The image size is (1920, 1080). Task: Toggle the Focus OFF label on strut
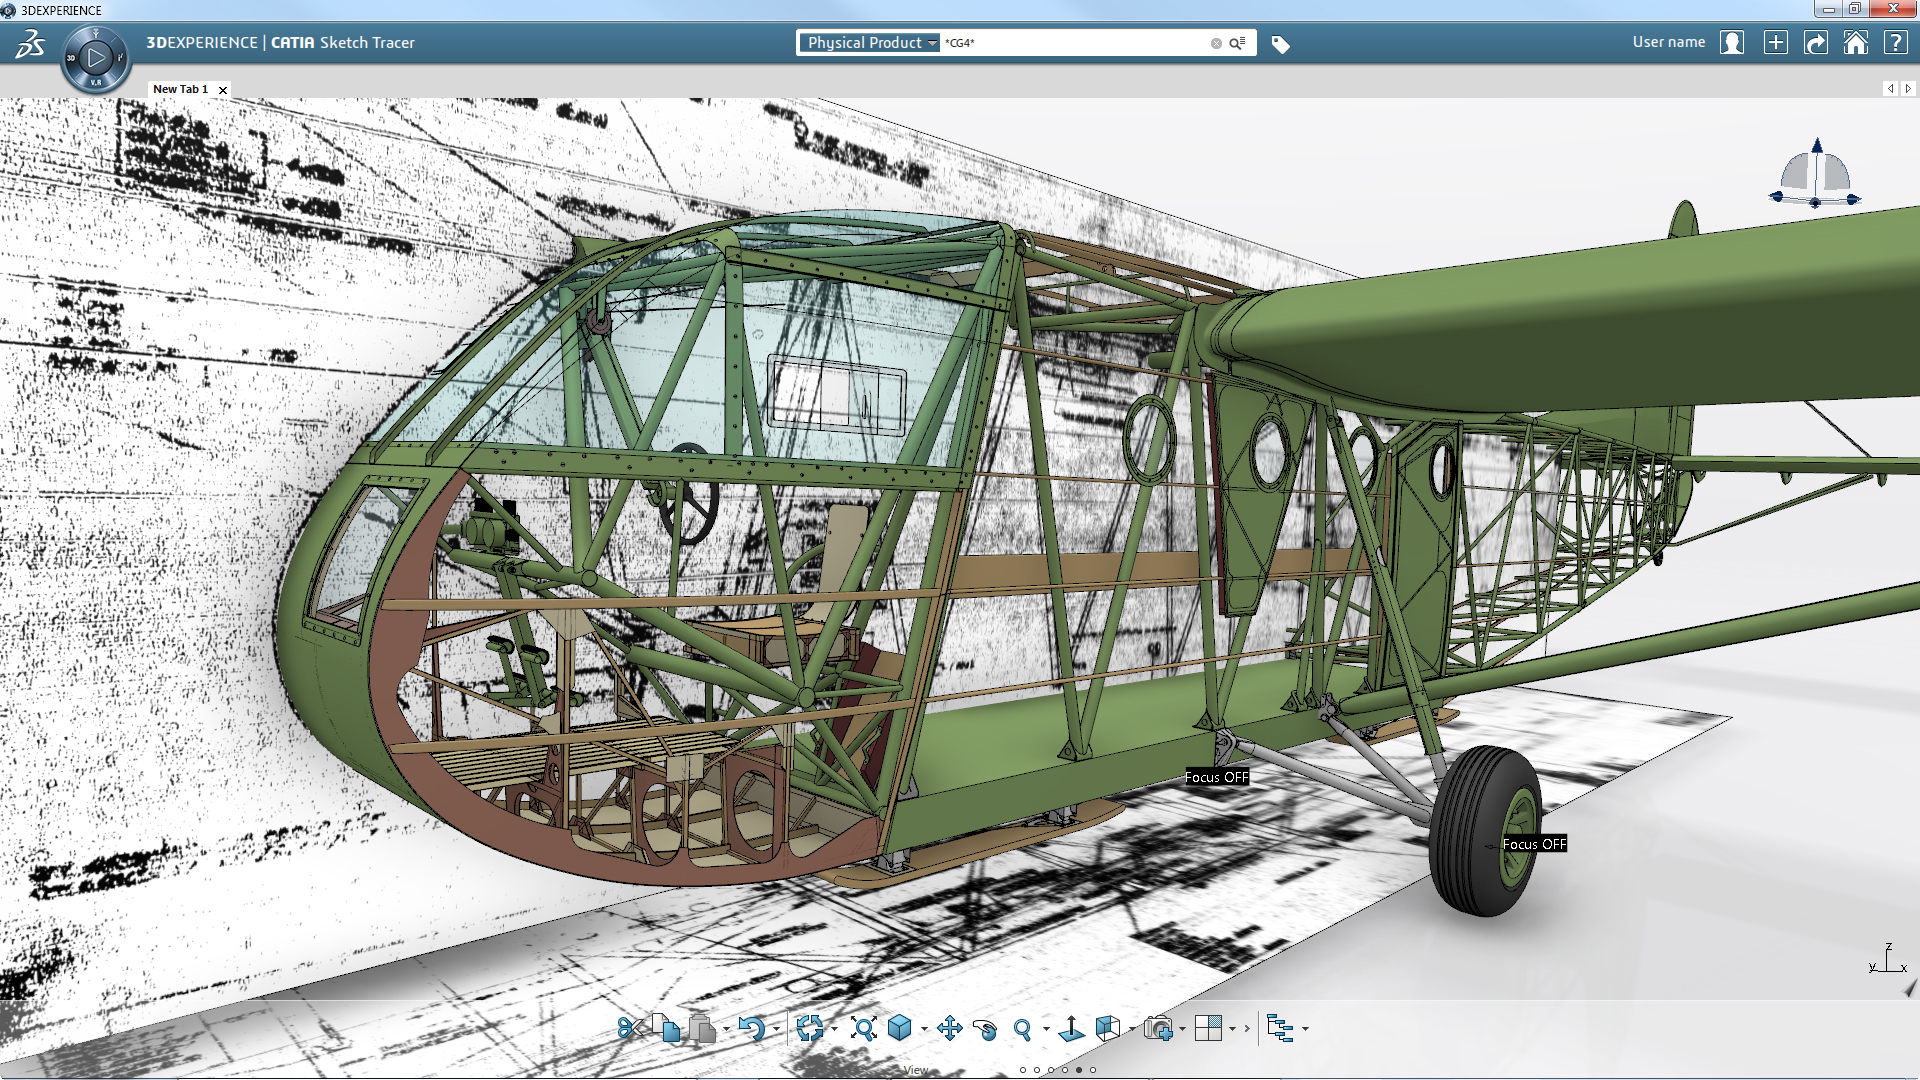coord(1216,777)
